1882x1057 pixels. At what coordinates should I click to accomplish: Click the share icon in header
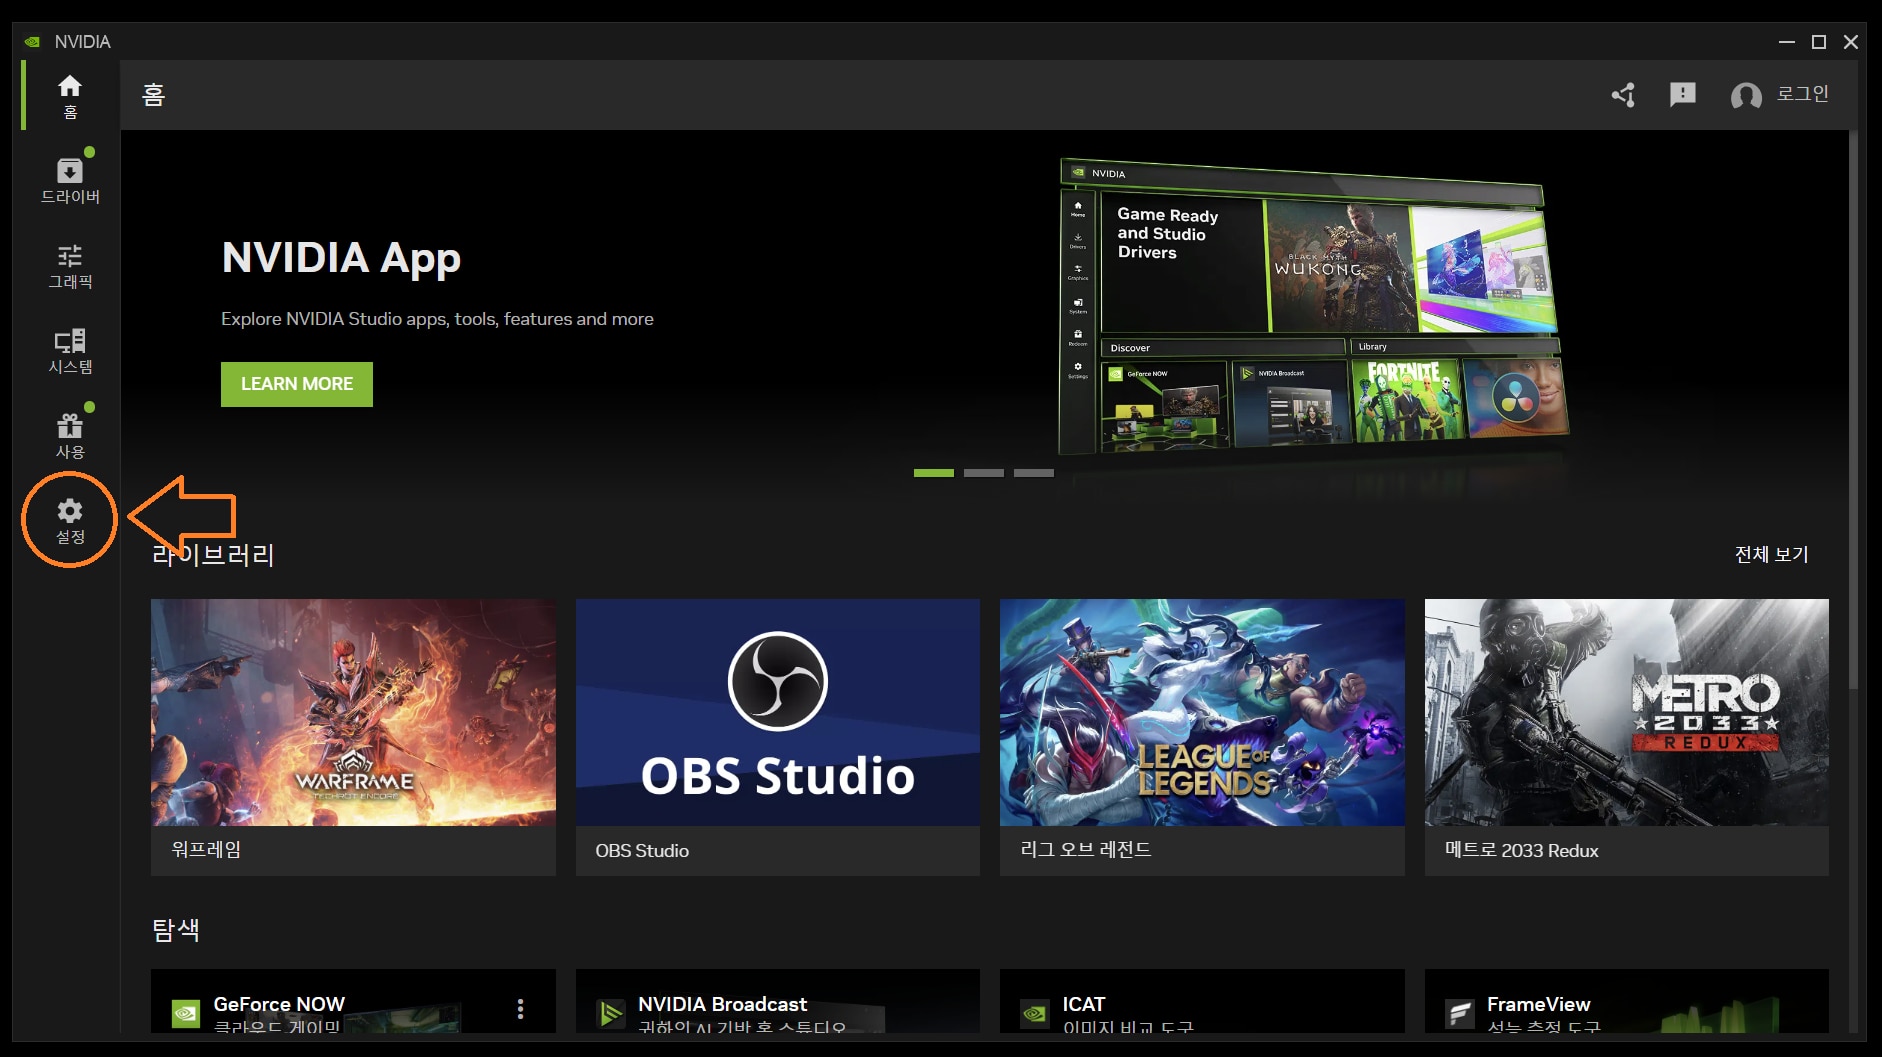pyautogui.click(x=1623, y=95)
